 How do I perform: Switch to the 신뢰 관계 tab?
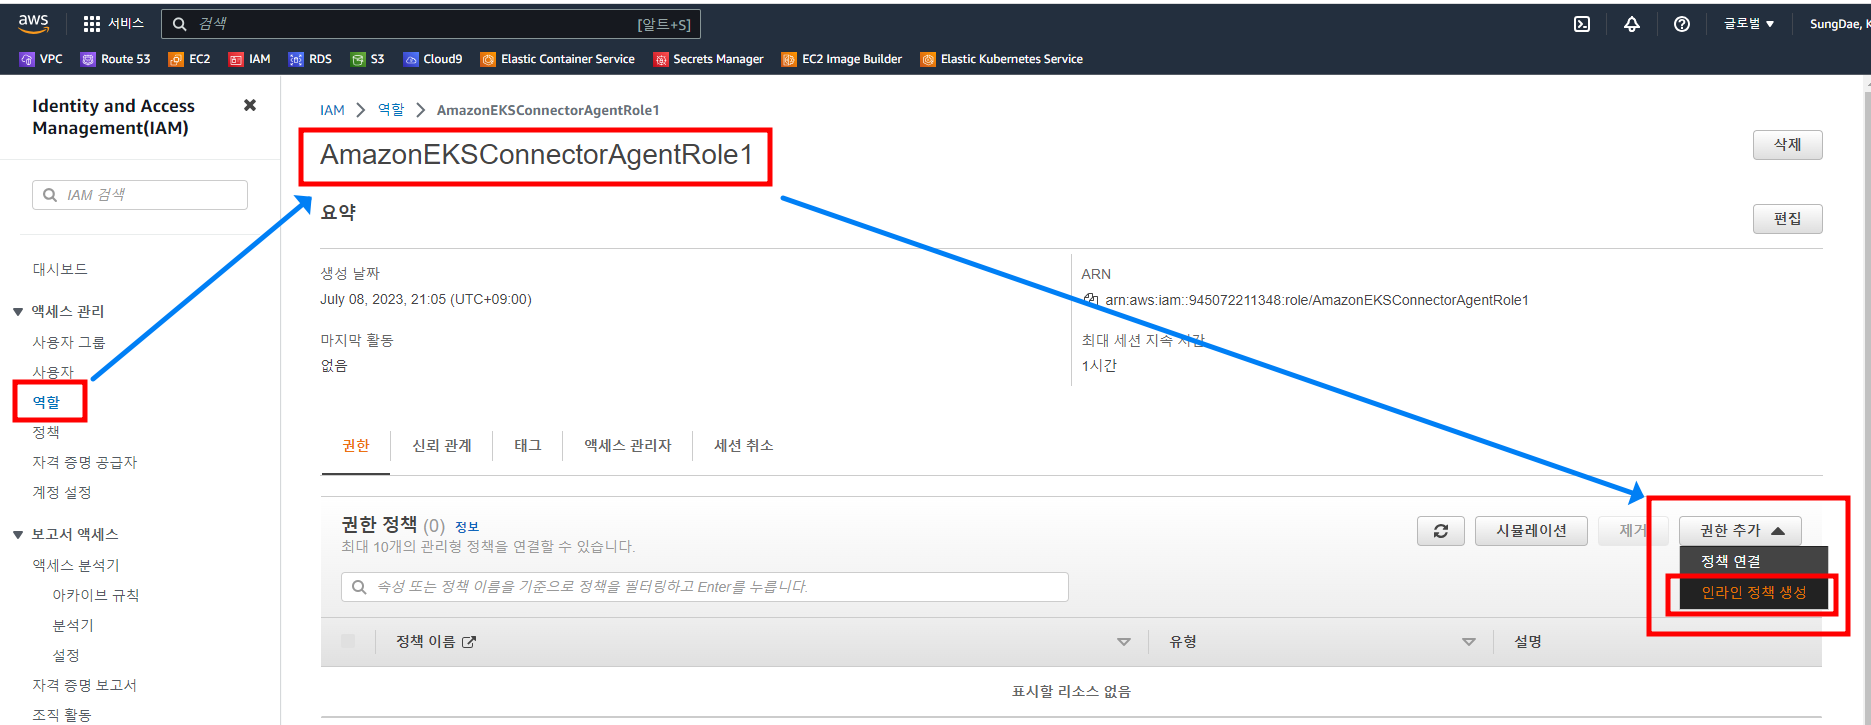442,446
